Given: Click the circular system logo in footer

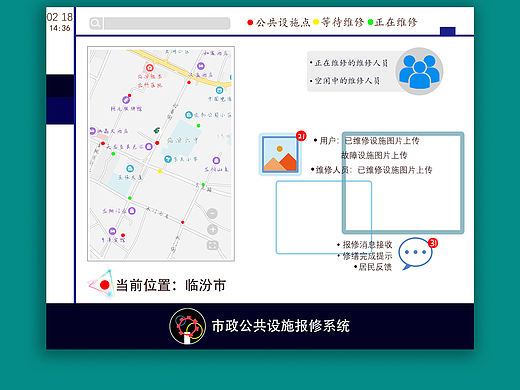Looking at the screenshot, I should [x=187, y=326].
